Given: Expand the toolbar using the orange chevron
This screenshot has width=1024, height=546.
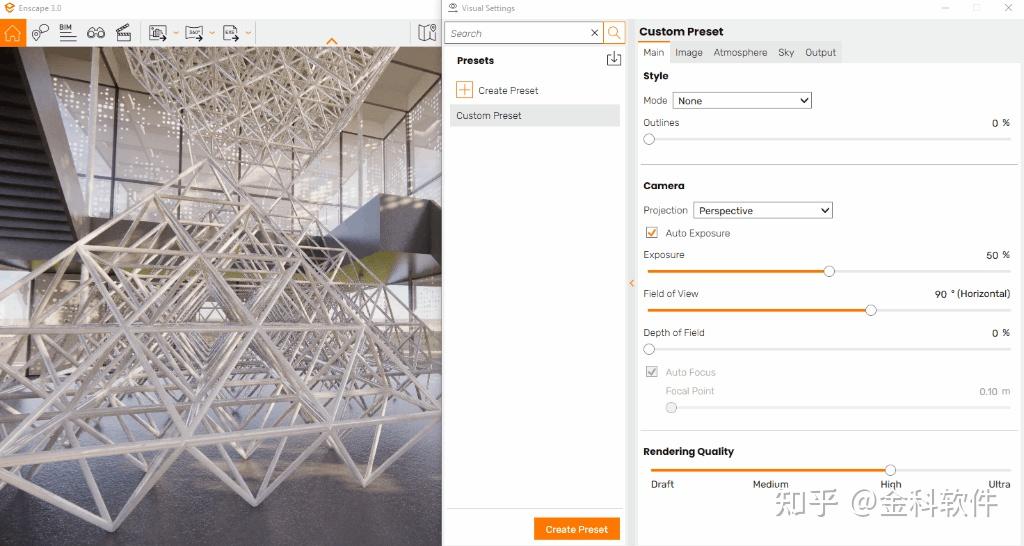Looking at the screenshot, I should point(332,41).
